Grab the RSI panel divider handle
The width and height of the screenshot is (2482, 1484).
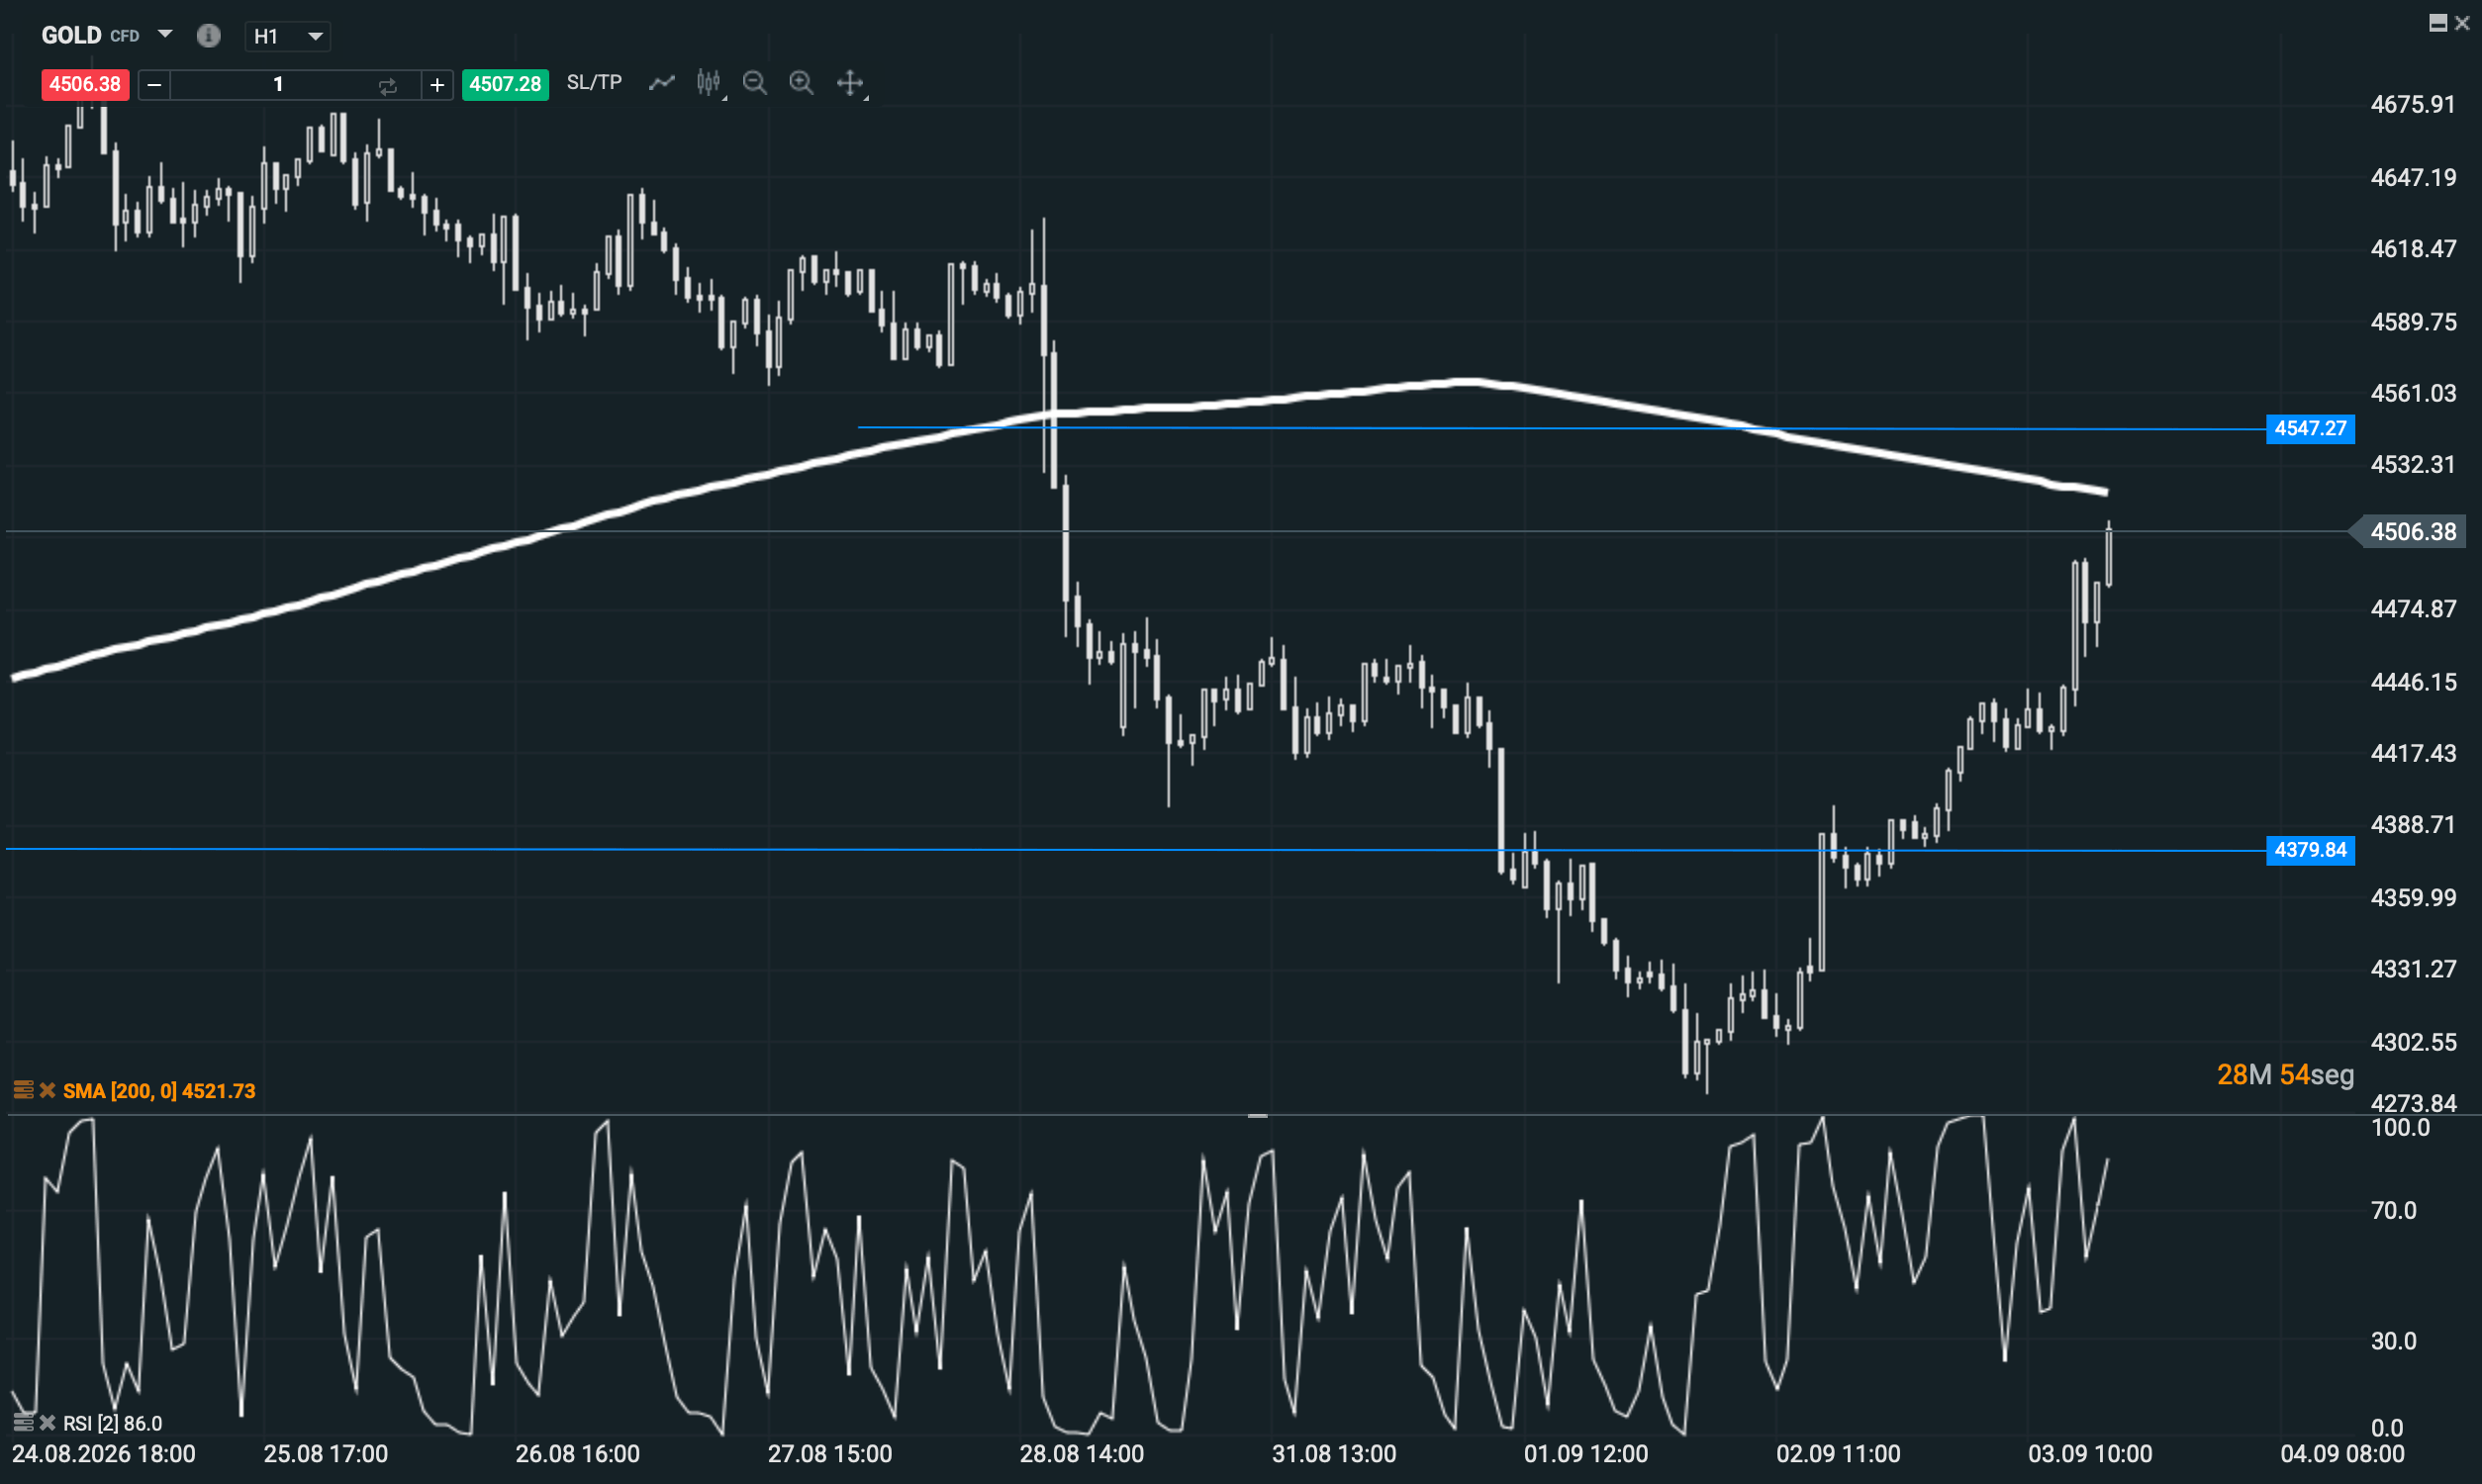[1257, 1115]
